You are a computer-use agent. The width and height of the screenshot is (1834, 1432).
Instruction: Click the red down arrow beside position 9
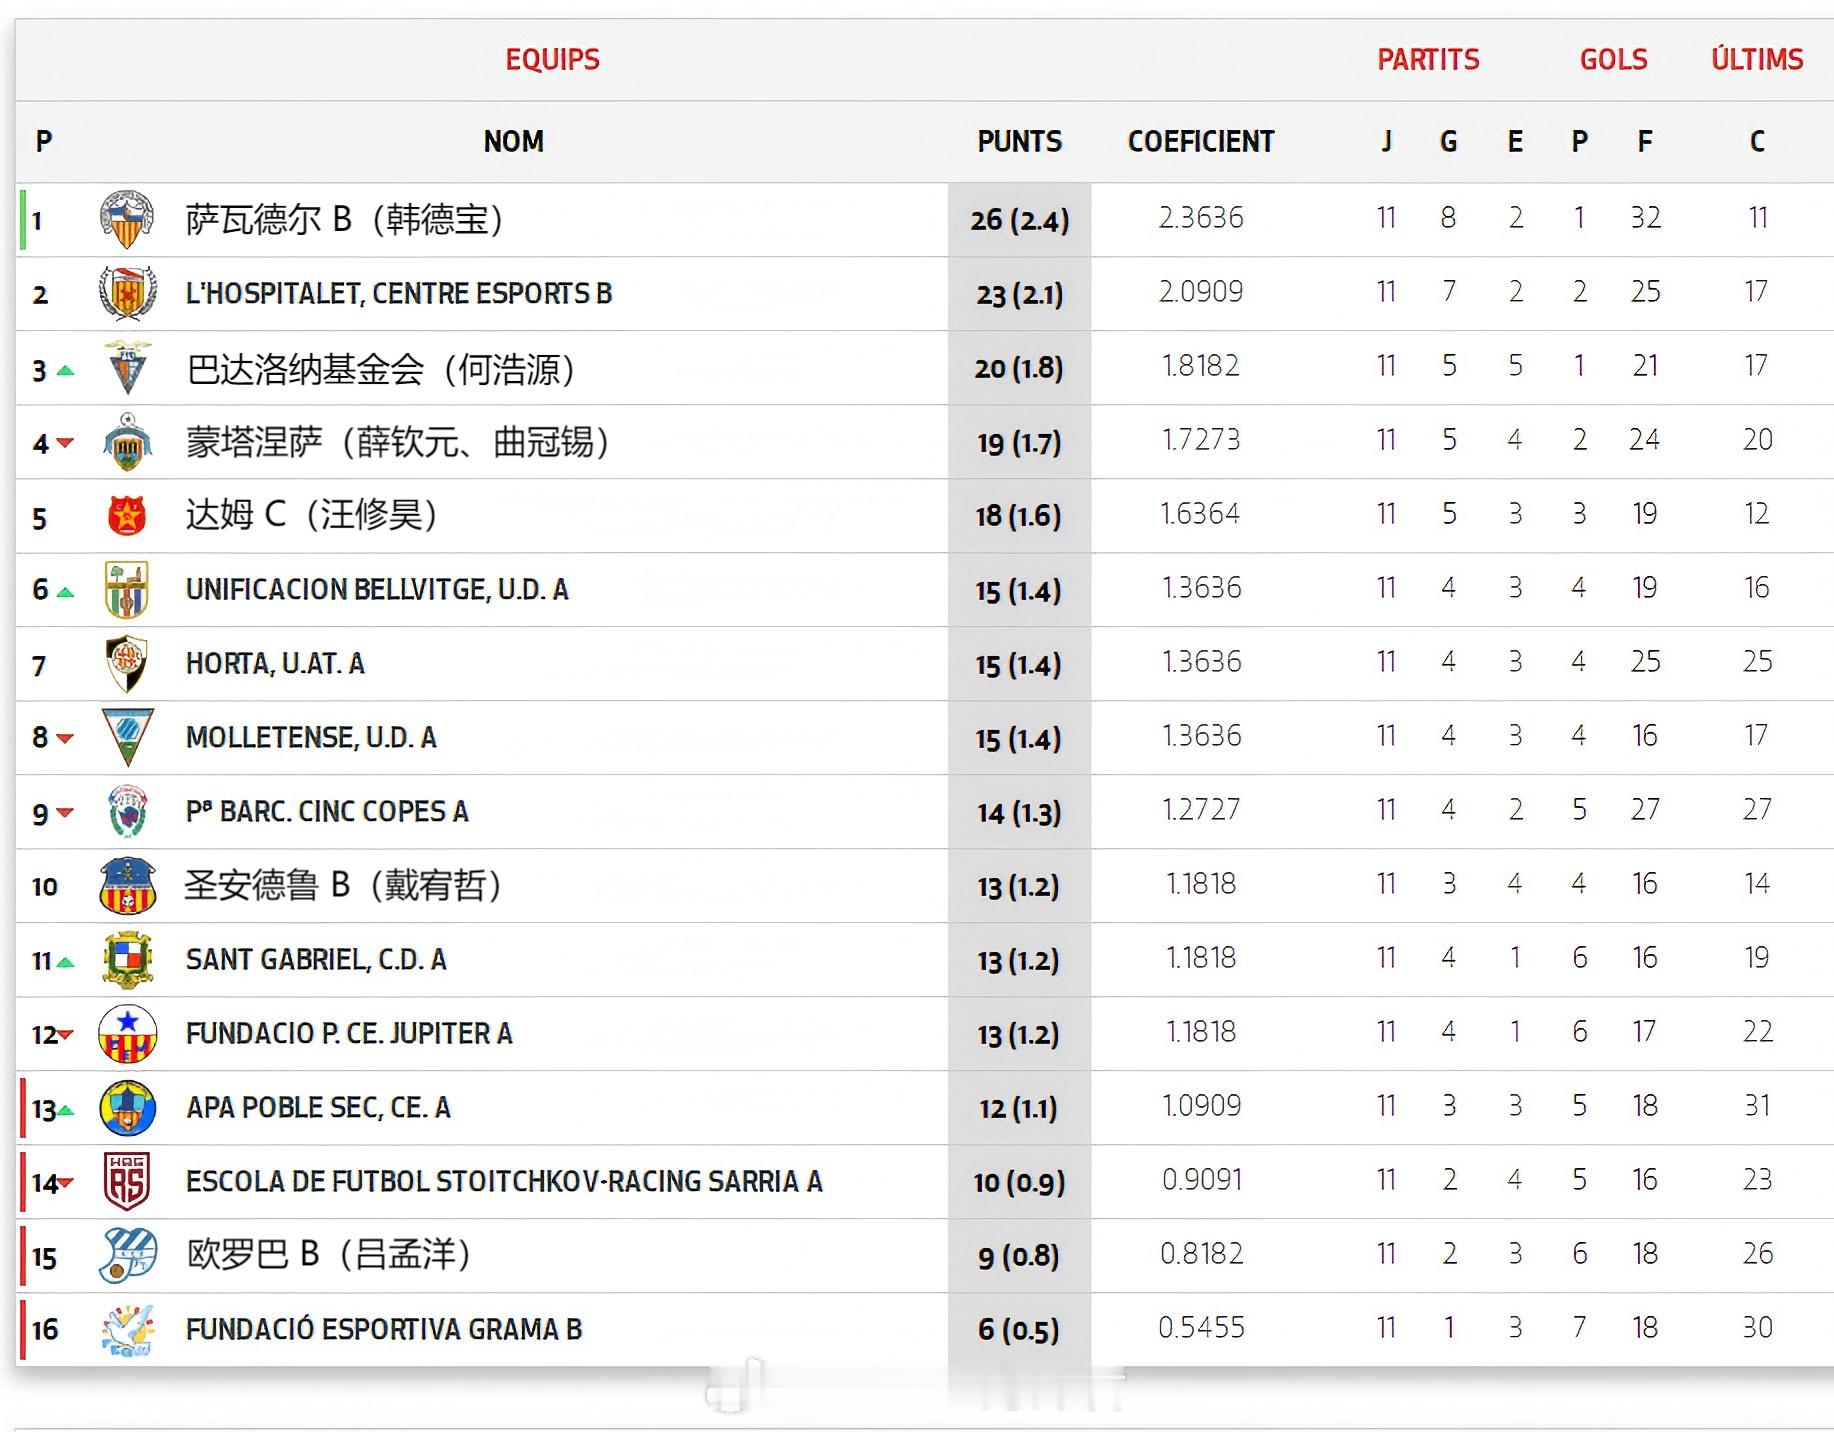pyautogui.click(x=65, y=813)
